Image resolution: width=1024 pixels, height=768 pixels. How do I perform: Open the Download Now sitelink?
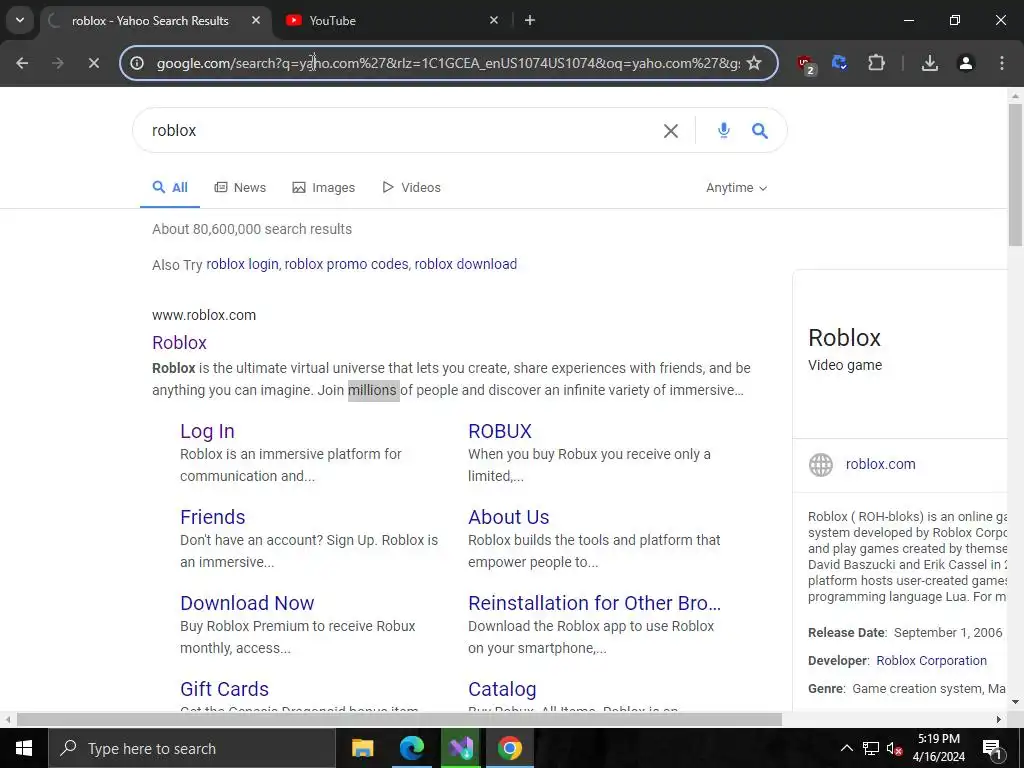(x=248, y=603)
